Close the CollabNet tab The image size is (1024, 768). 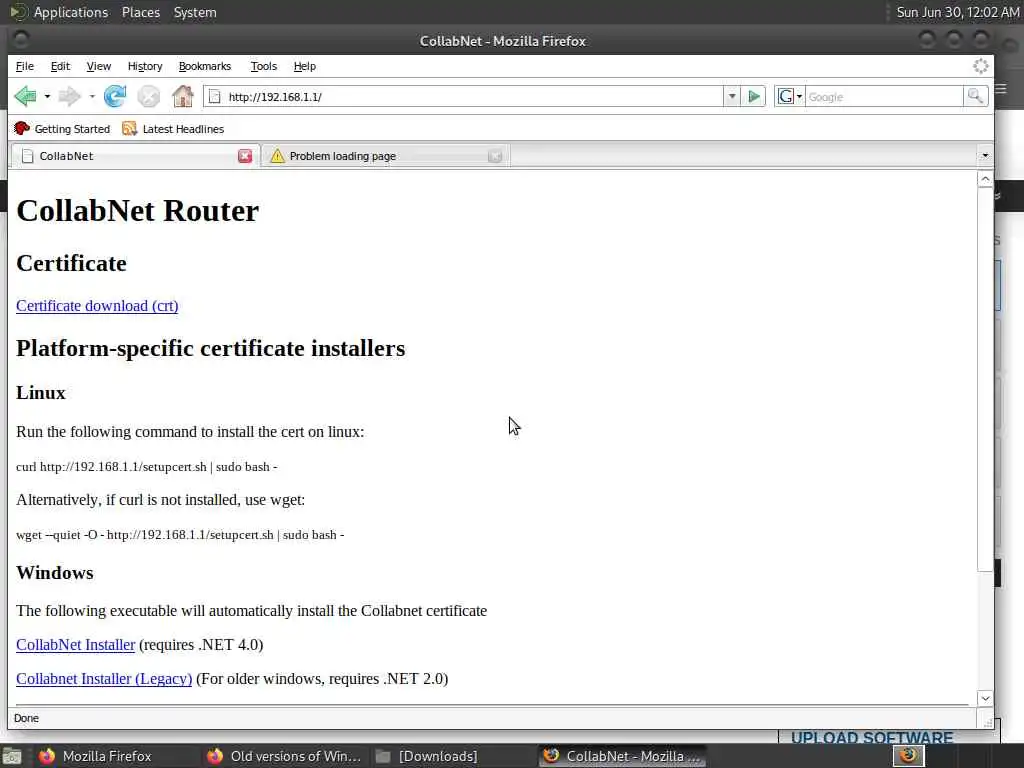245,156
